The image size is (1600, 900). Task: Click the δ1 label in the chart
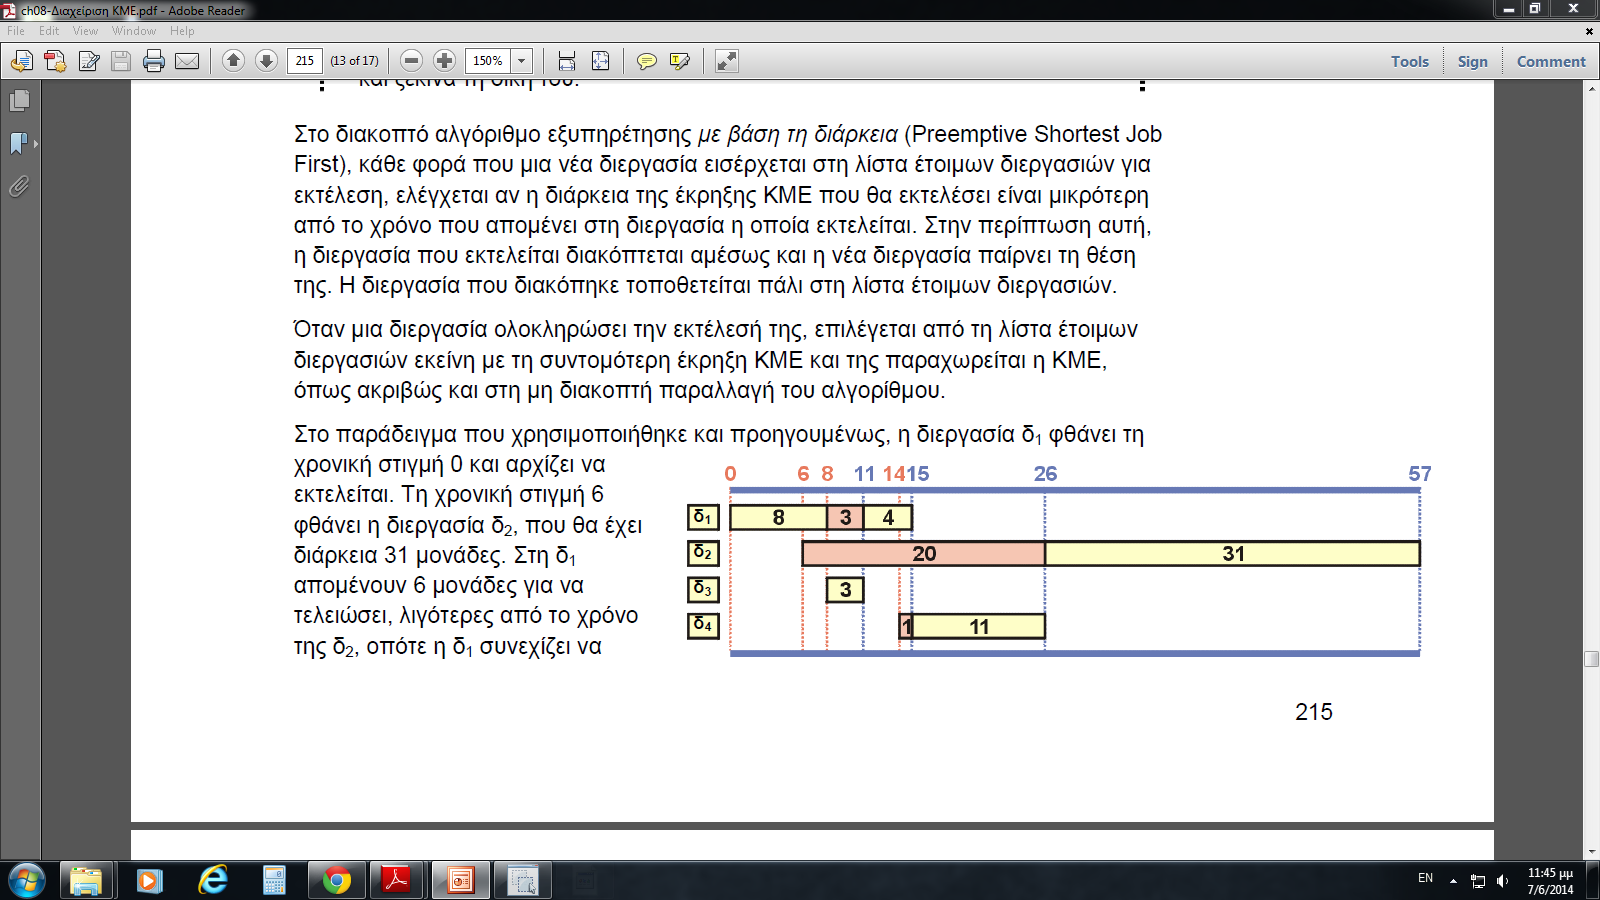click(x=703, y=517)
